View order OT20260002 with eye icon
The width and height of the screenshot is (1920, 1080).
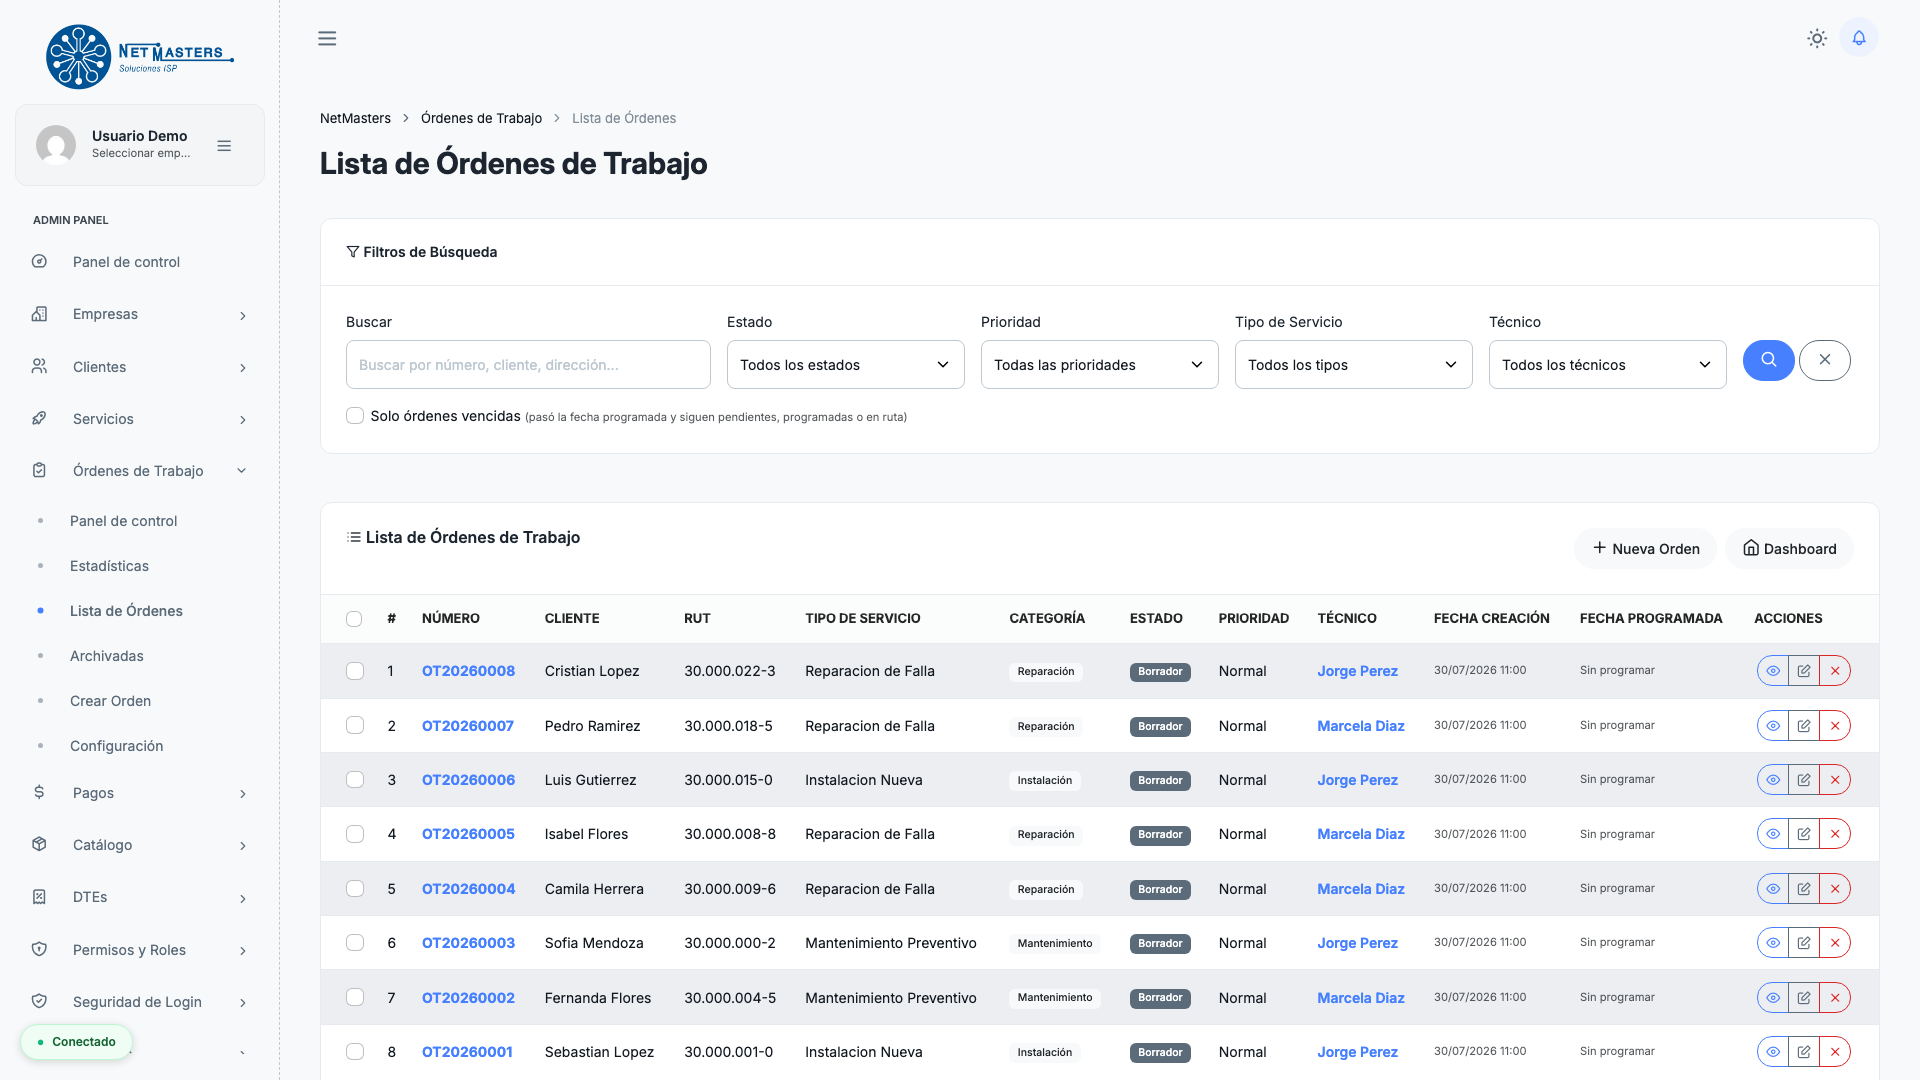(1773, 998)
